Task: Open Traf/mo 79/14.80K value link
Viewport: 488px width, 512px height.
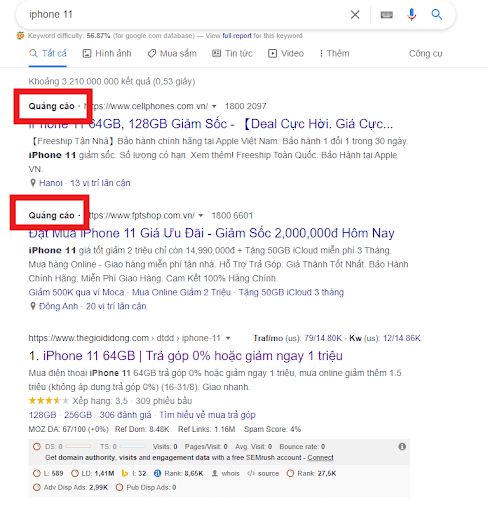Action: 323,338
